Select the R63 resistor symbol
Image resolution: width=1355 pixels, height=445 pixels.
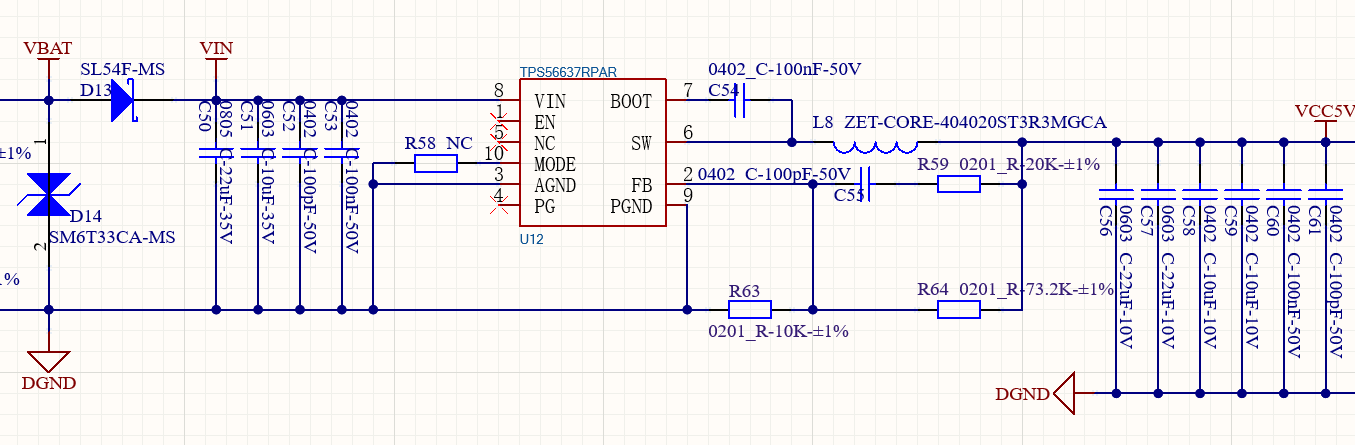[x=749, y=310]
